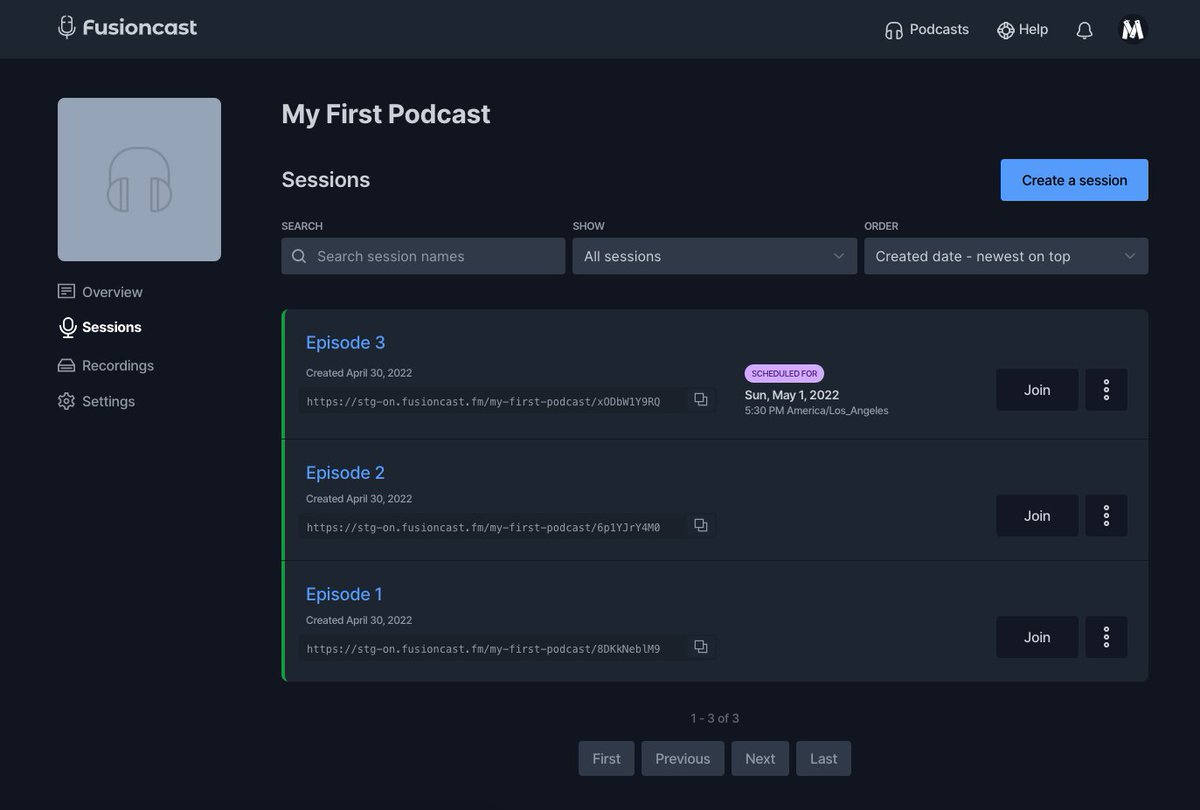The image size is (1200, 810).
Task: Join the Episode 1 session
Action: pyautogui.click(x=1037, y=637)
